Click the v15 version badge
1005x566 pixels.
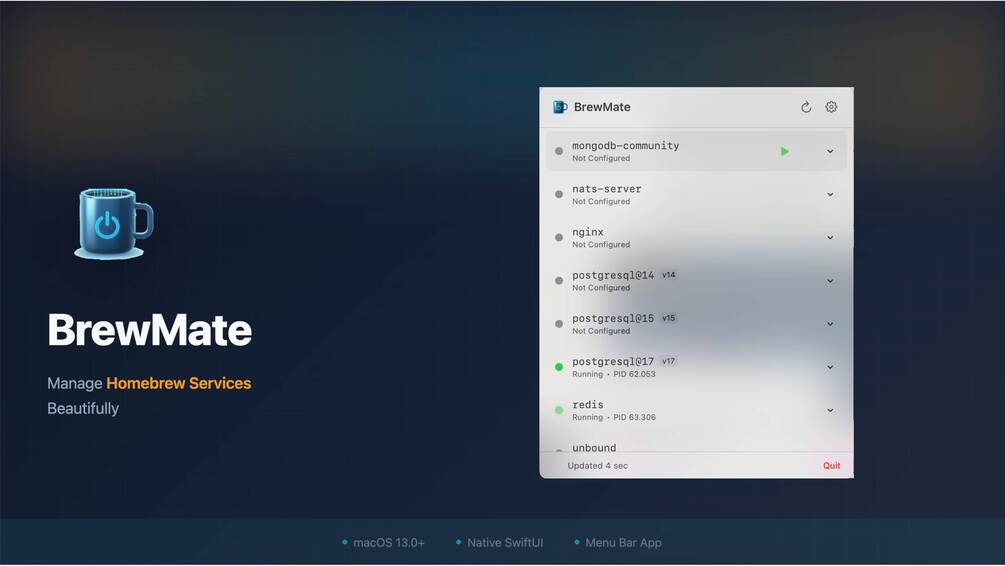point(669,318)
